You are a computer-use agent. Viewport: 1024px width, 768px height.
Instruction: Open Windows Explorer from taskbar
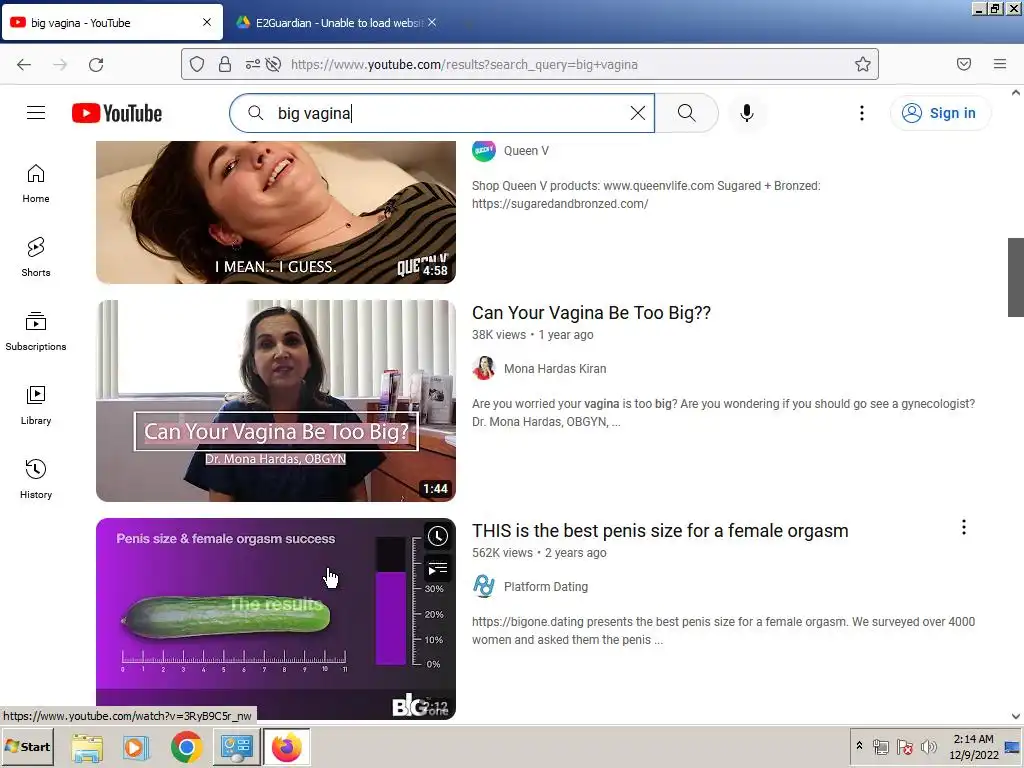click(x=87, y=747)
